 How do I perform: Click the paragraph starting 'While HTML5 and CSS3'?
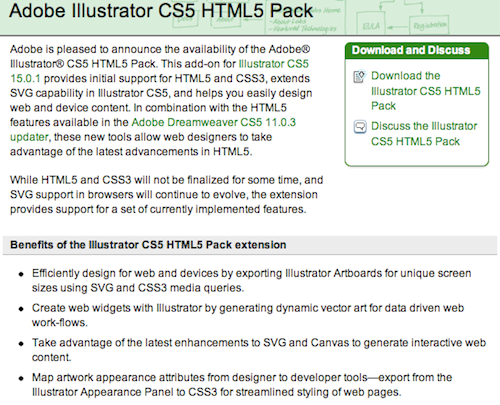[x=166, y=194]
